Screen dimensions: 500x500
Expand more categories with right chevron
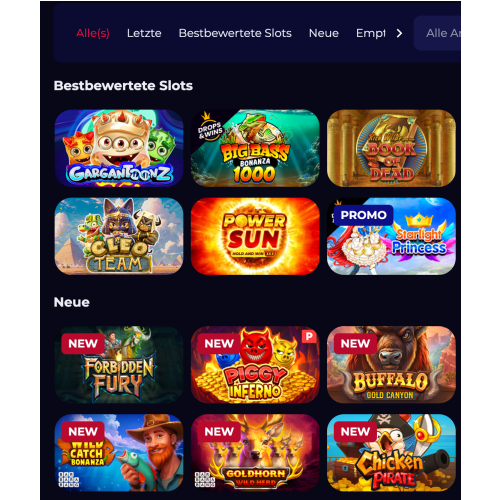pos(399,33)
